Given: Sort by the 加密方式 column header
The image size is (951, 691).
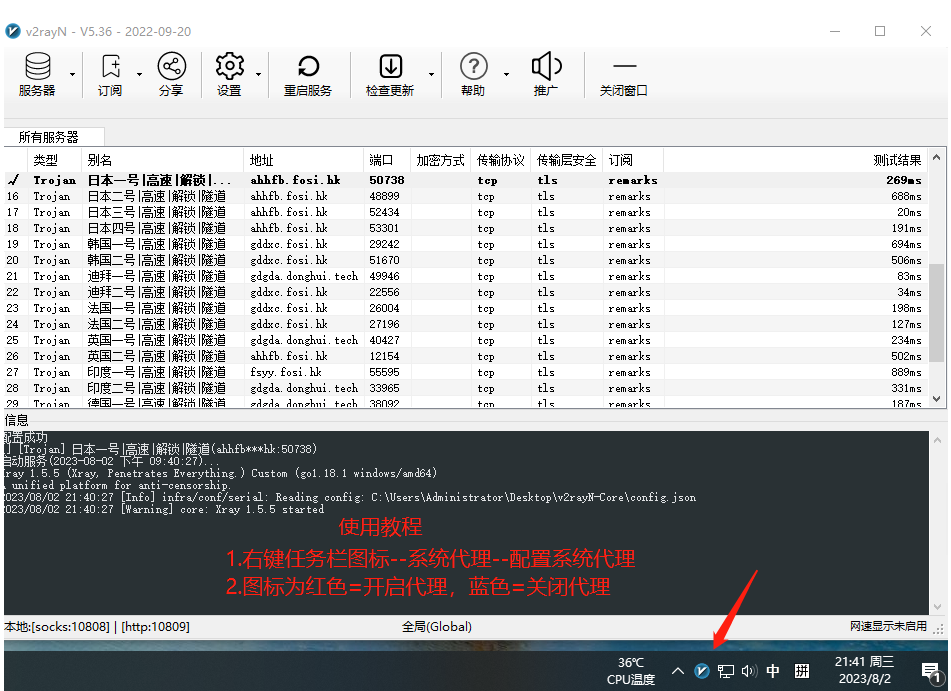Looking at the screenshot, I should [x=440, y=160].
